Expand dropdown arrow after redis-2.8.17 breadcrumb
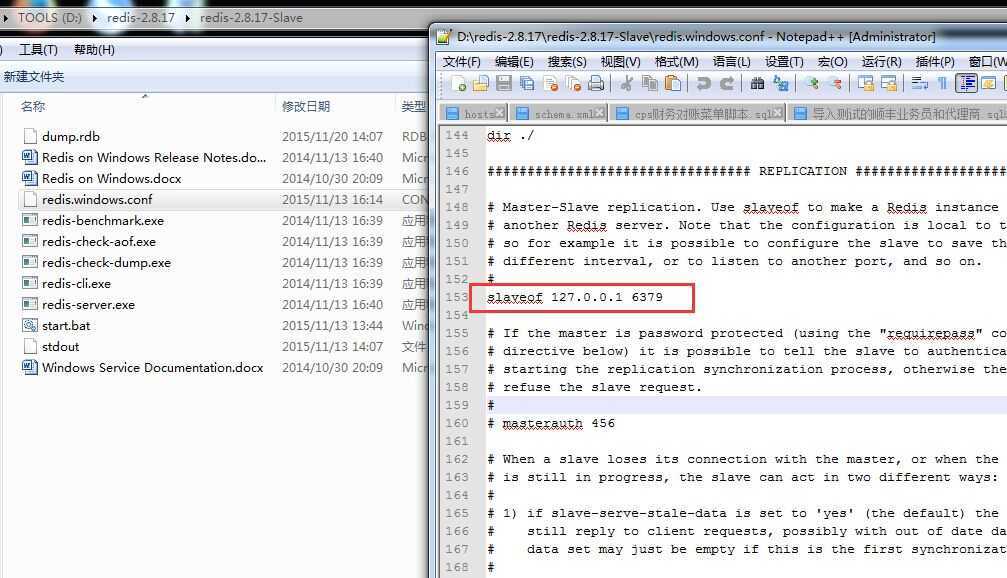Viewport: 1007px width, 578px height. tap(188, 18)
